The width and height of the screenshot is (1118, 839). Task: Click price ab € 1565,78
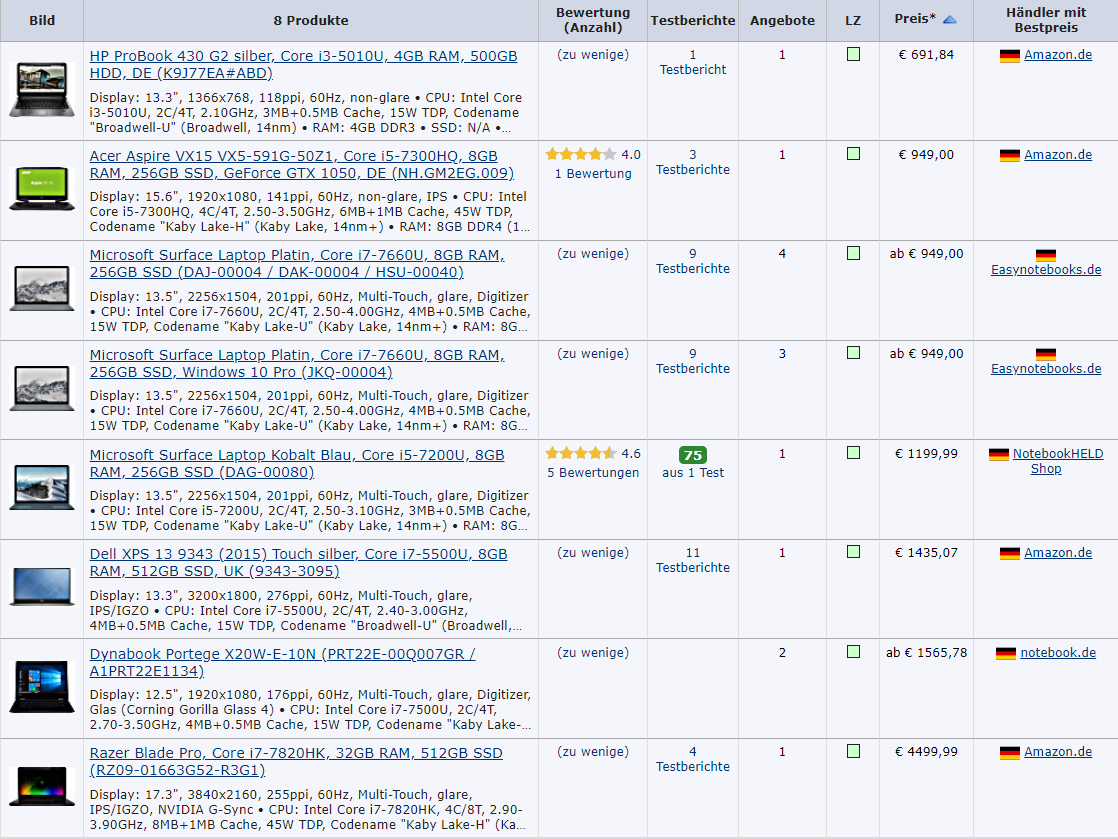click(926, 652)
